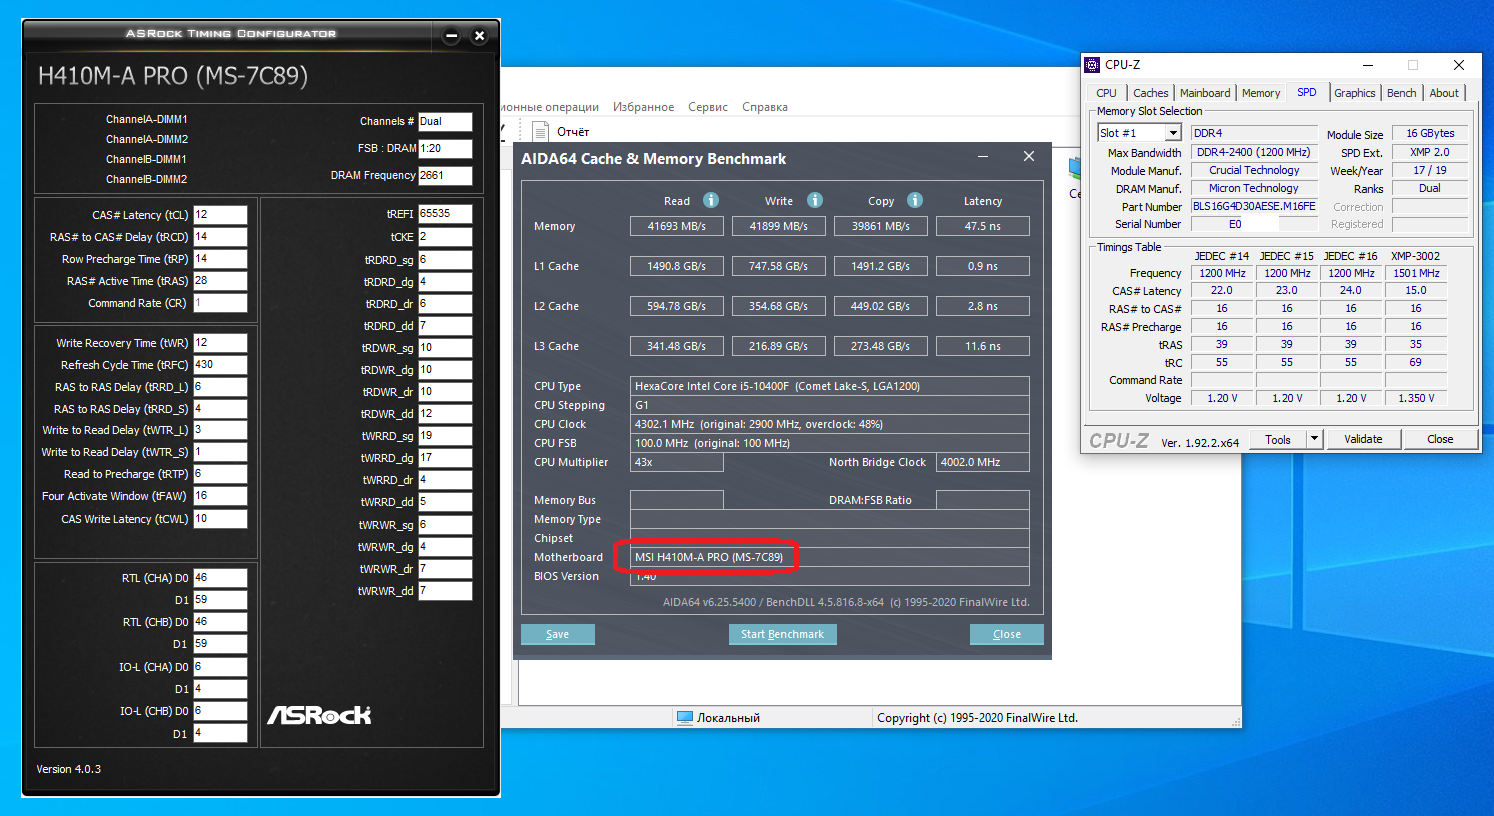Viewport: 1494px width, 816px height.
Task: Open the Избранное menu in AIDA64
Action: (x=643, y=107)
